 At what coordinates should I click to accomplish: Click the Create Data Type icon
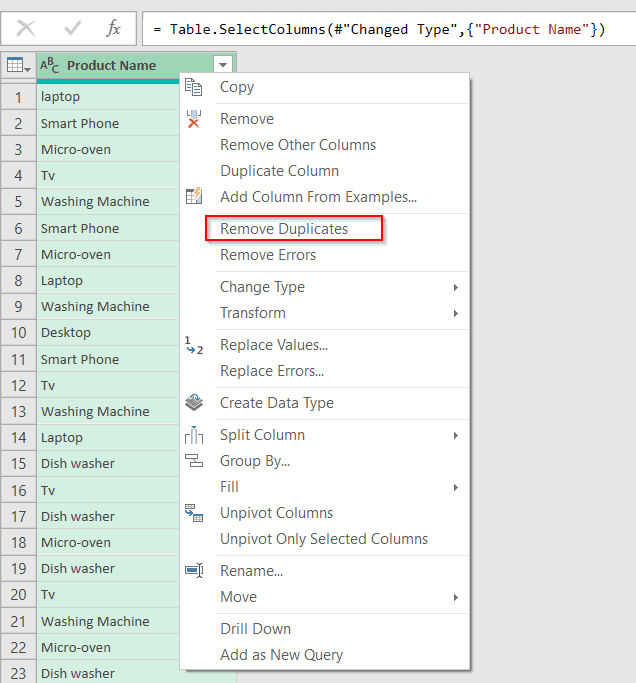point(194,402)
